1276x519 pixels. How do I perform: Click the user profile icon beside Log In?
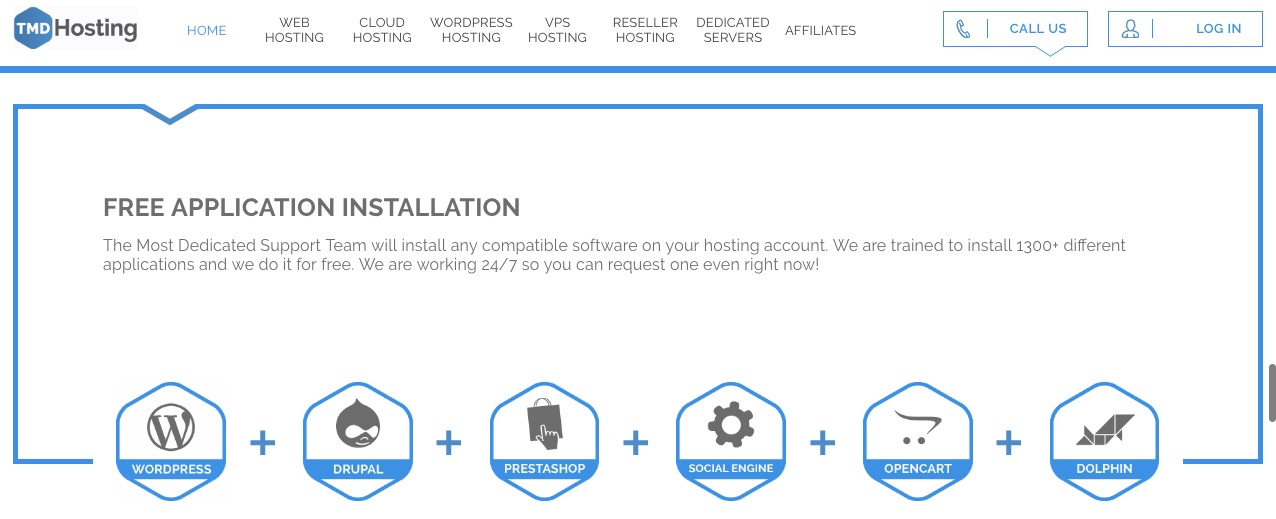[x=1130, y=29]
